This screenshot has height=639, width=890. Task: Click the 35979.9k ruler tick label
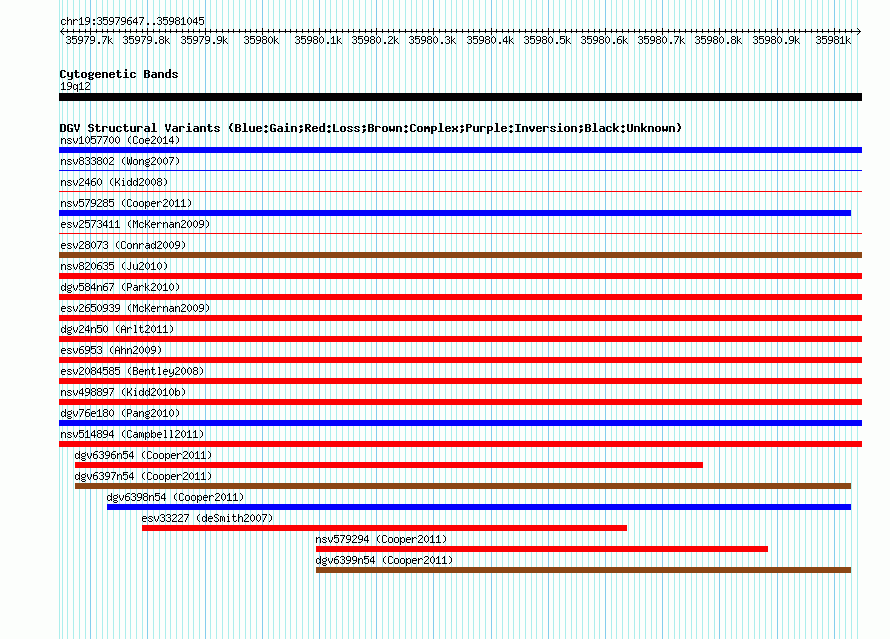pyautogui.click(x=204, y=40)
